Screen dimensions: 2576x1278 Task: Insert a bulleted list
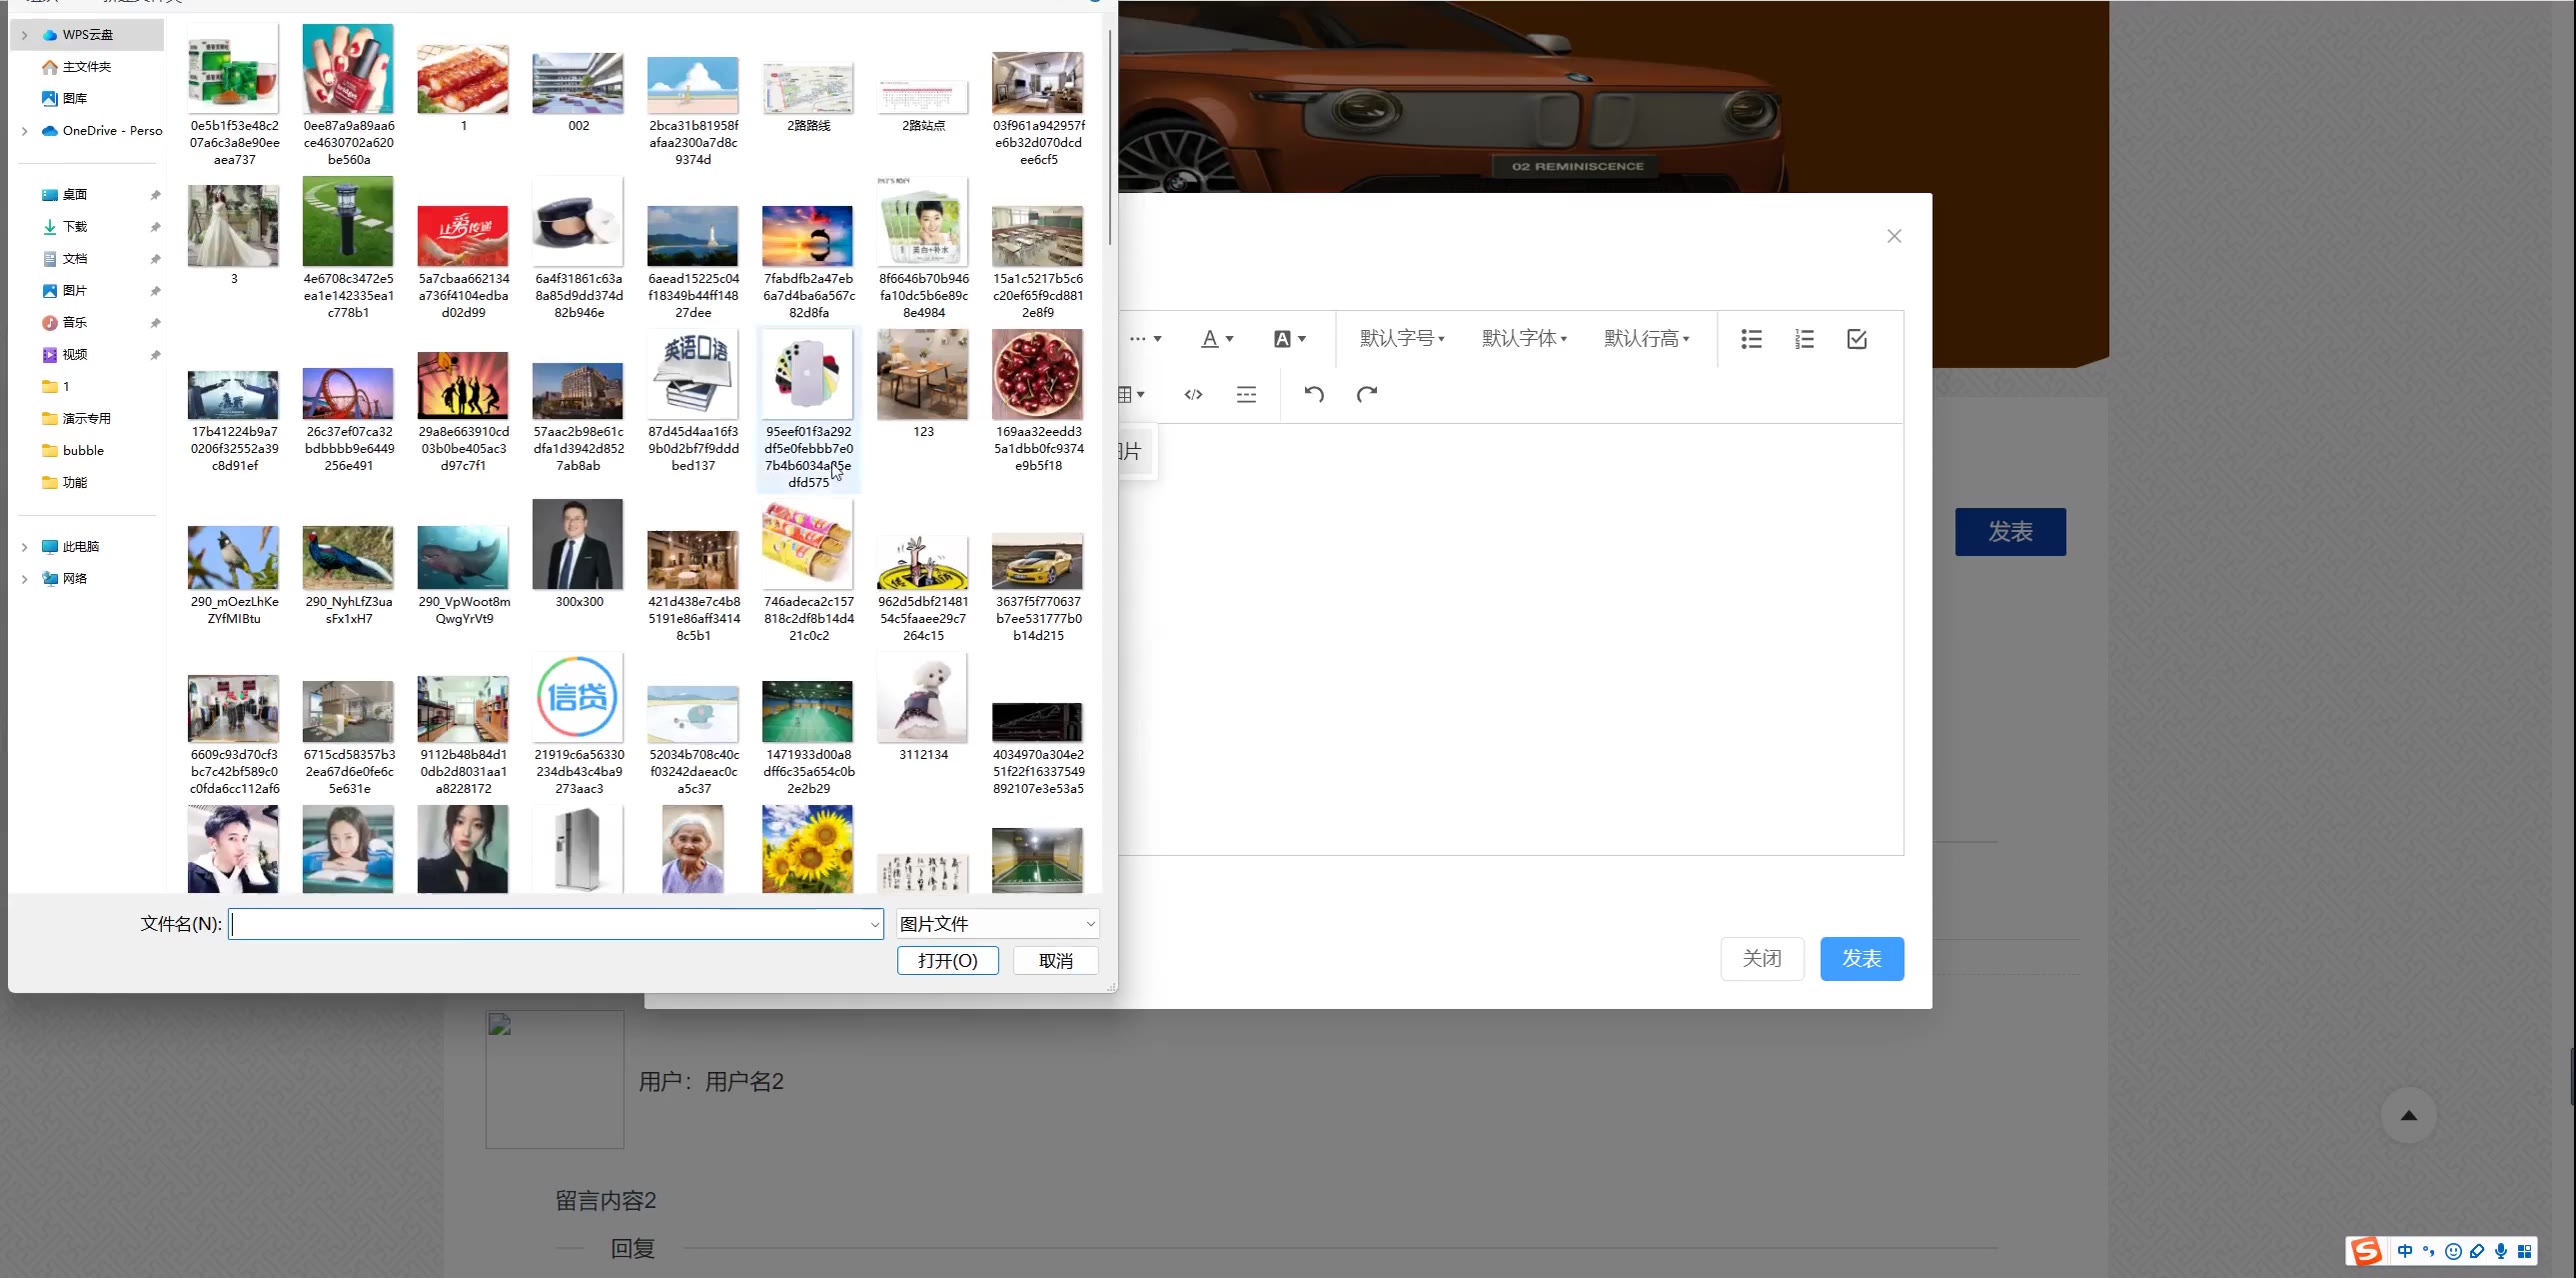[x=1751, y=339]
